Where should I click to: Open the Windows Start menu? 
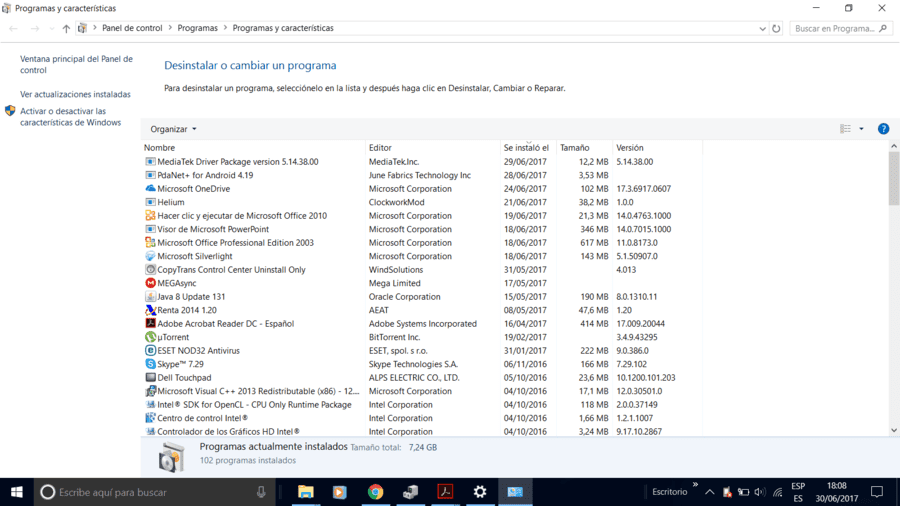pyautogui.click(x=17, y=492)
